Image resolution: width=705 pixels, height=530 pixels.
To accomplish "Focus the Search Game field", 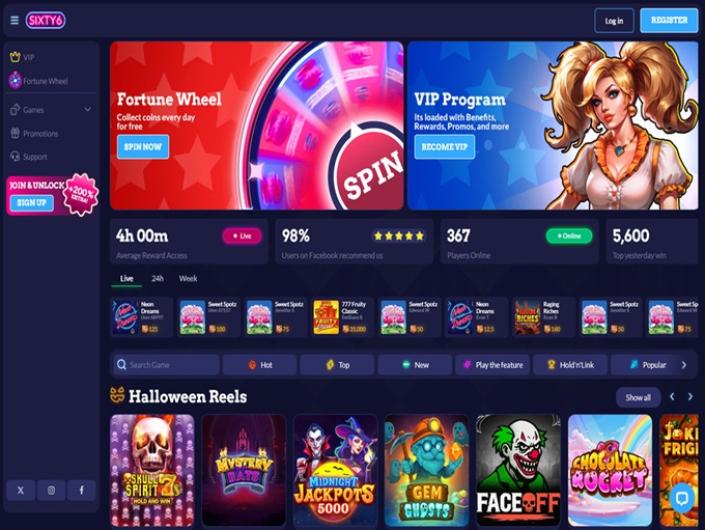I will (166, 365).
